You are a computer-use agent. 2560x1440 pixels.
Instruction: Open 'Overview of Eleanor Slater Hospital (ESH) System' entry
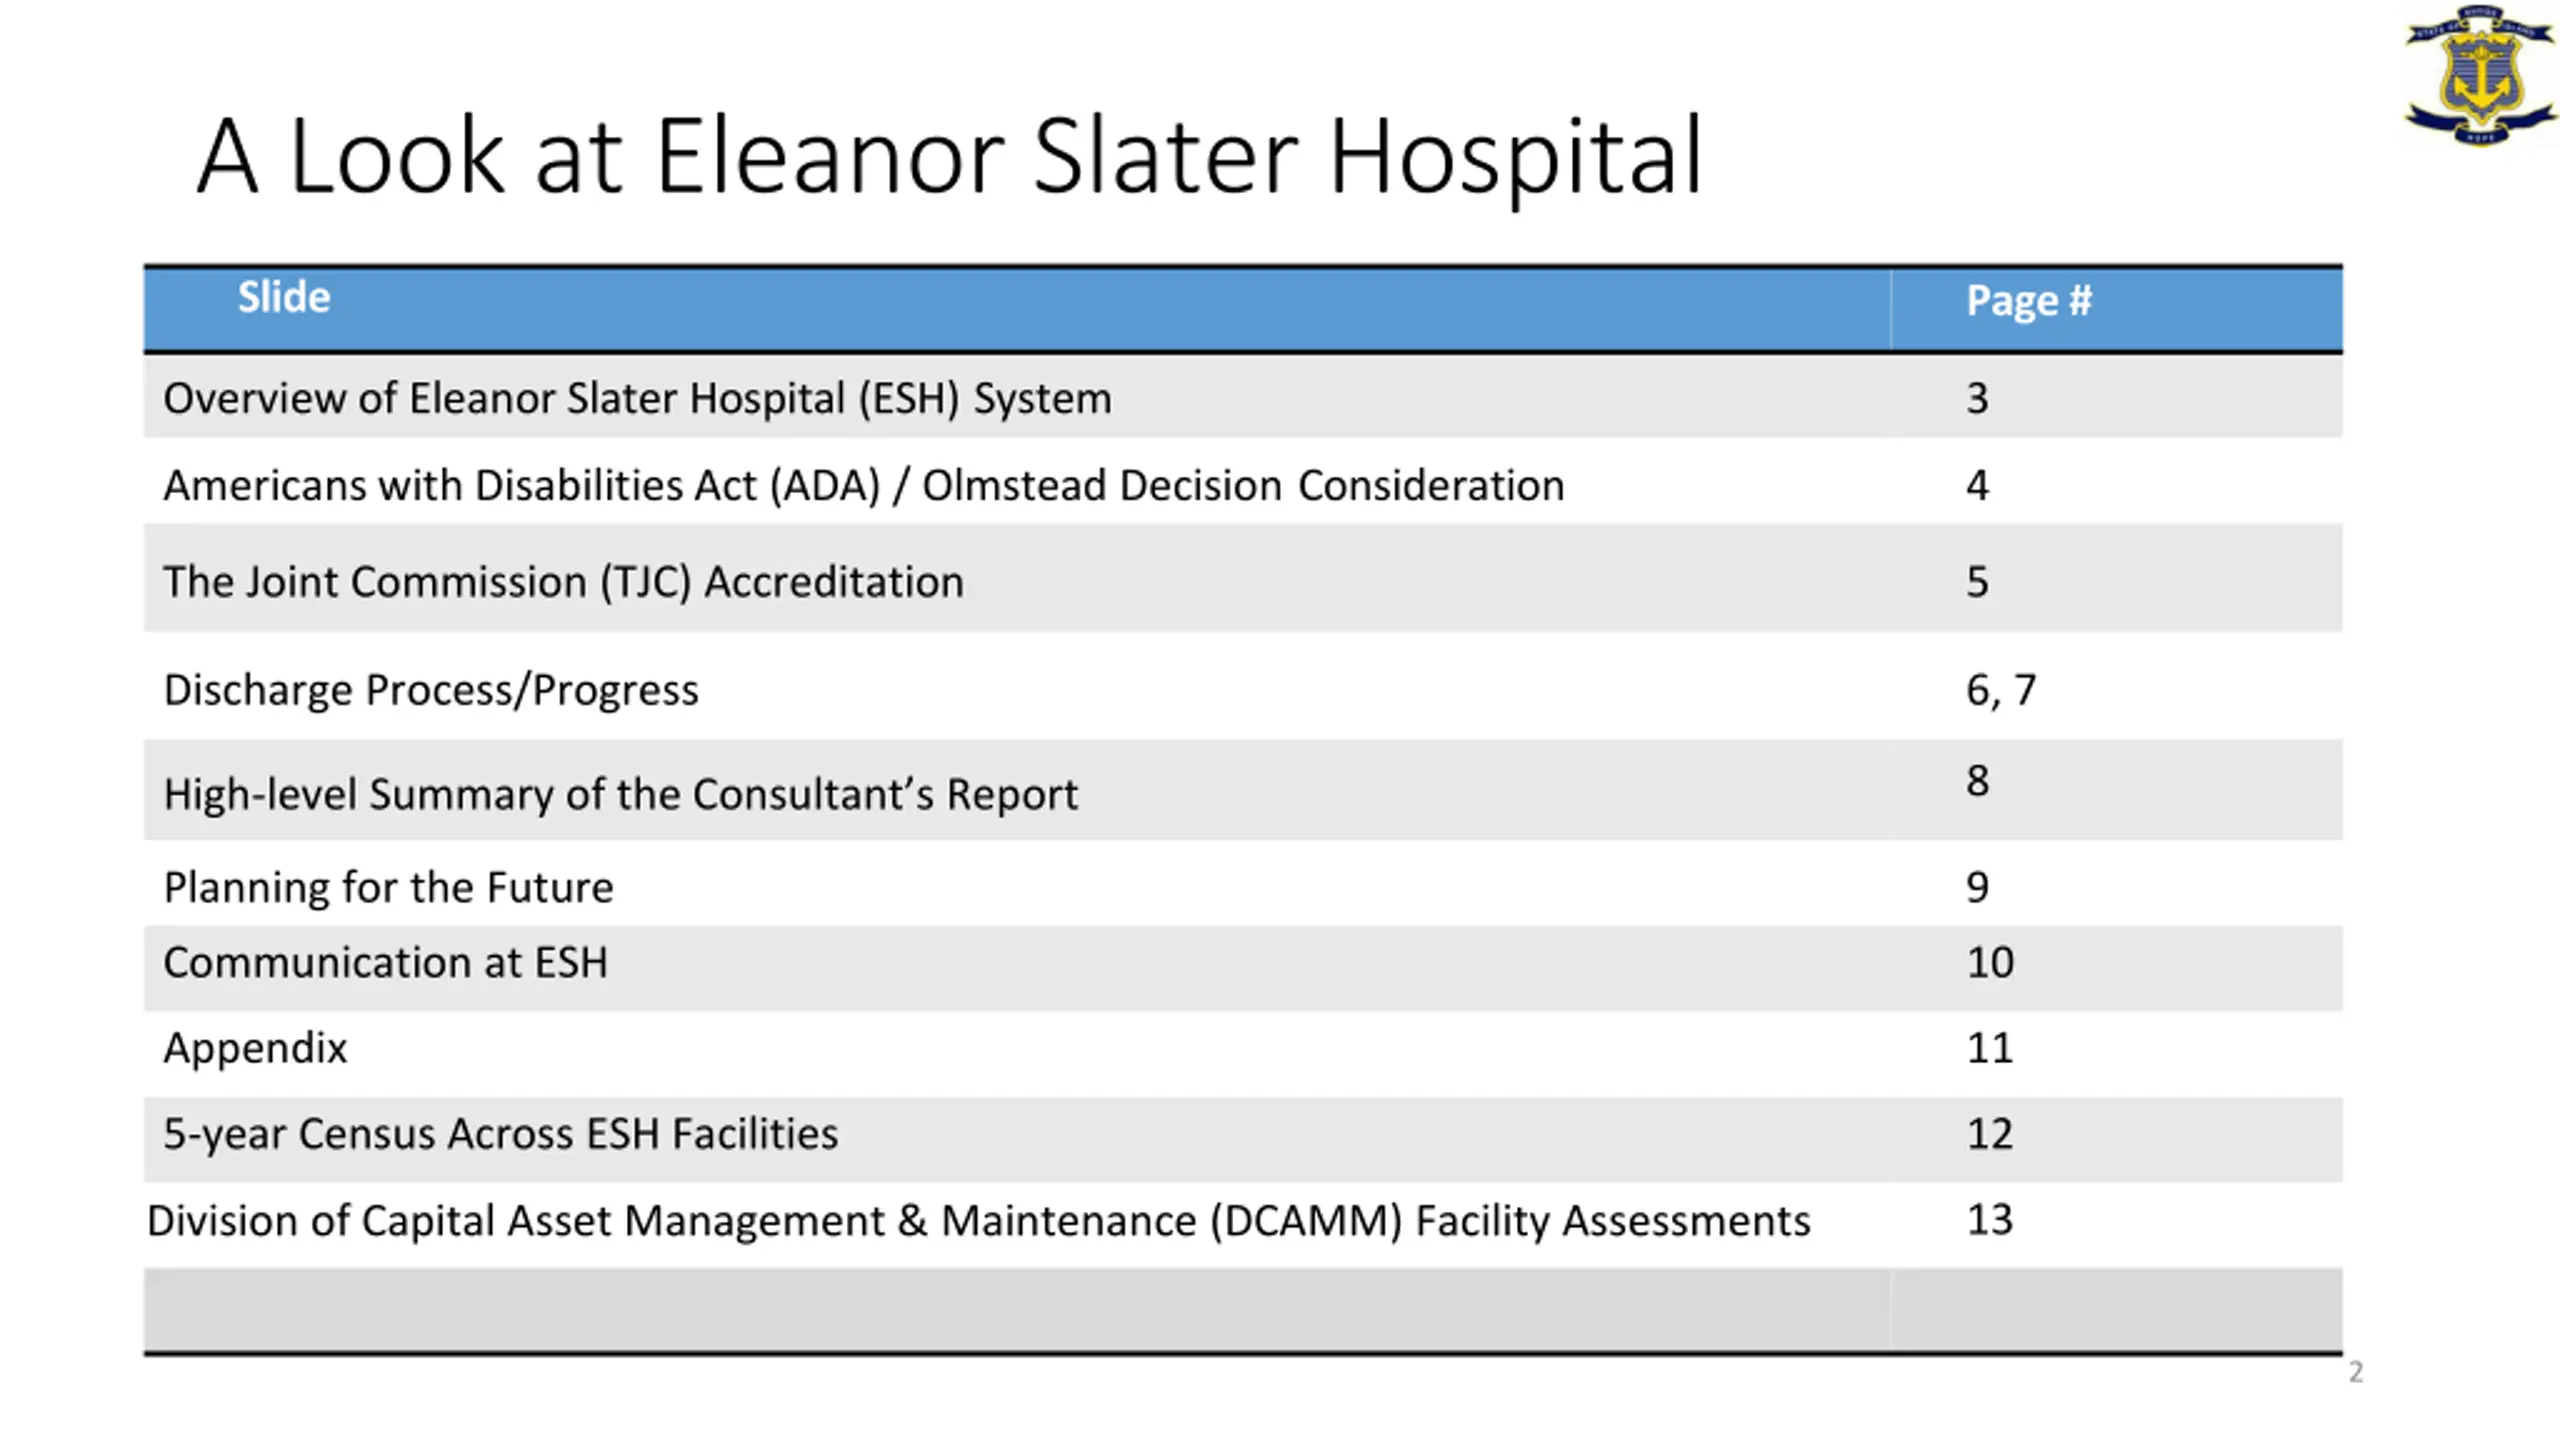637,399
